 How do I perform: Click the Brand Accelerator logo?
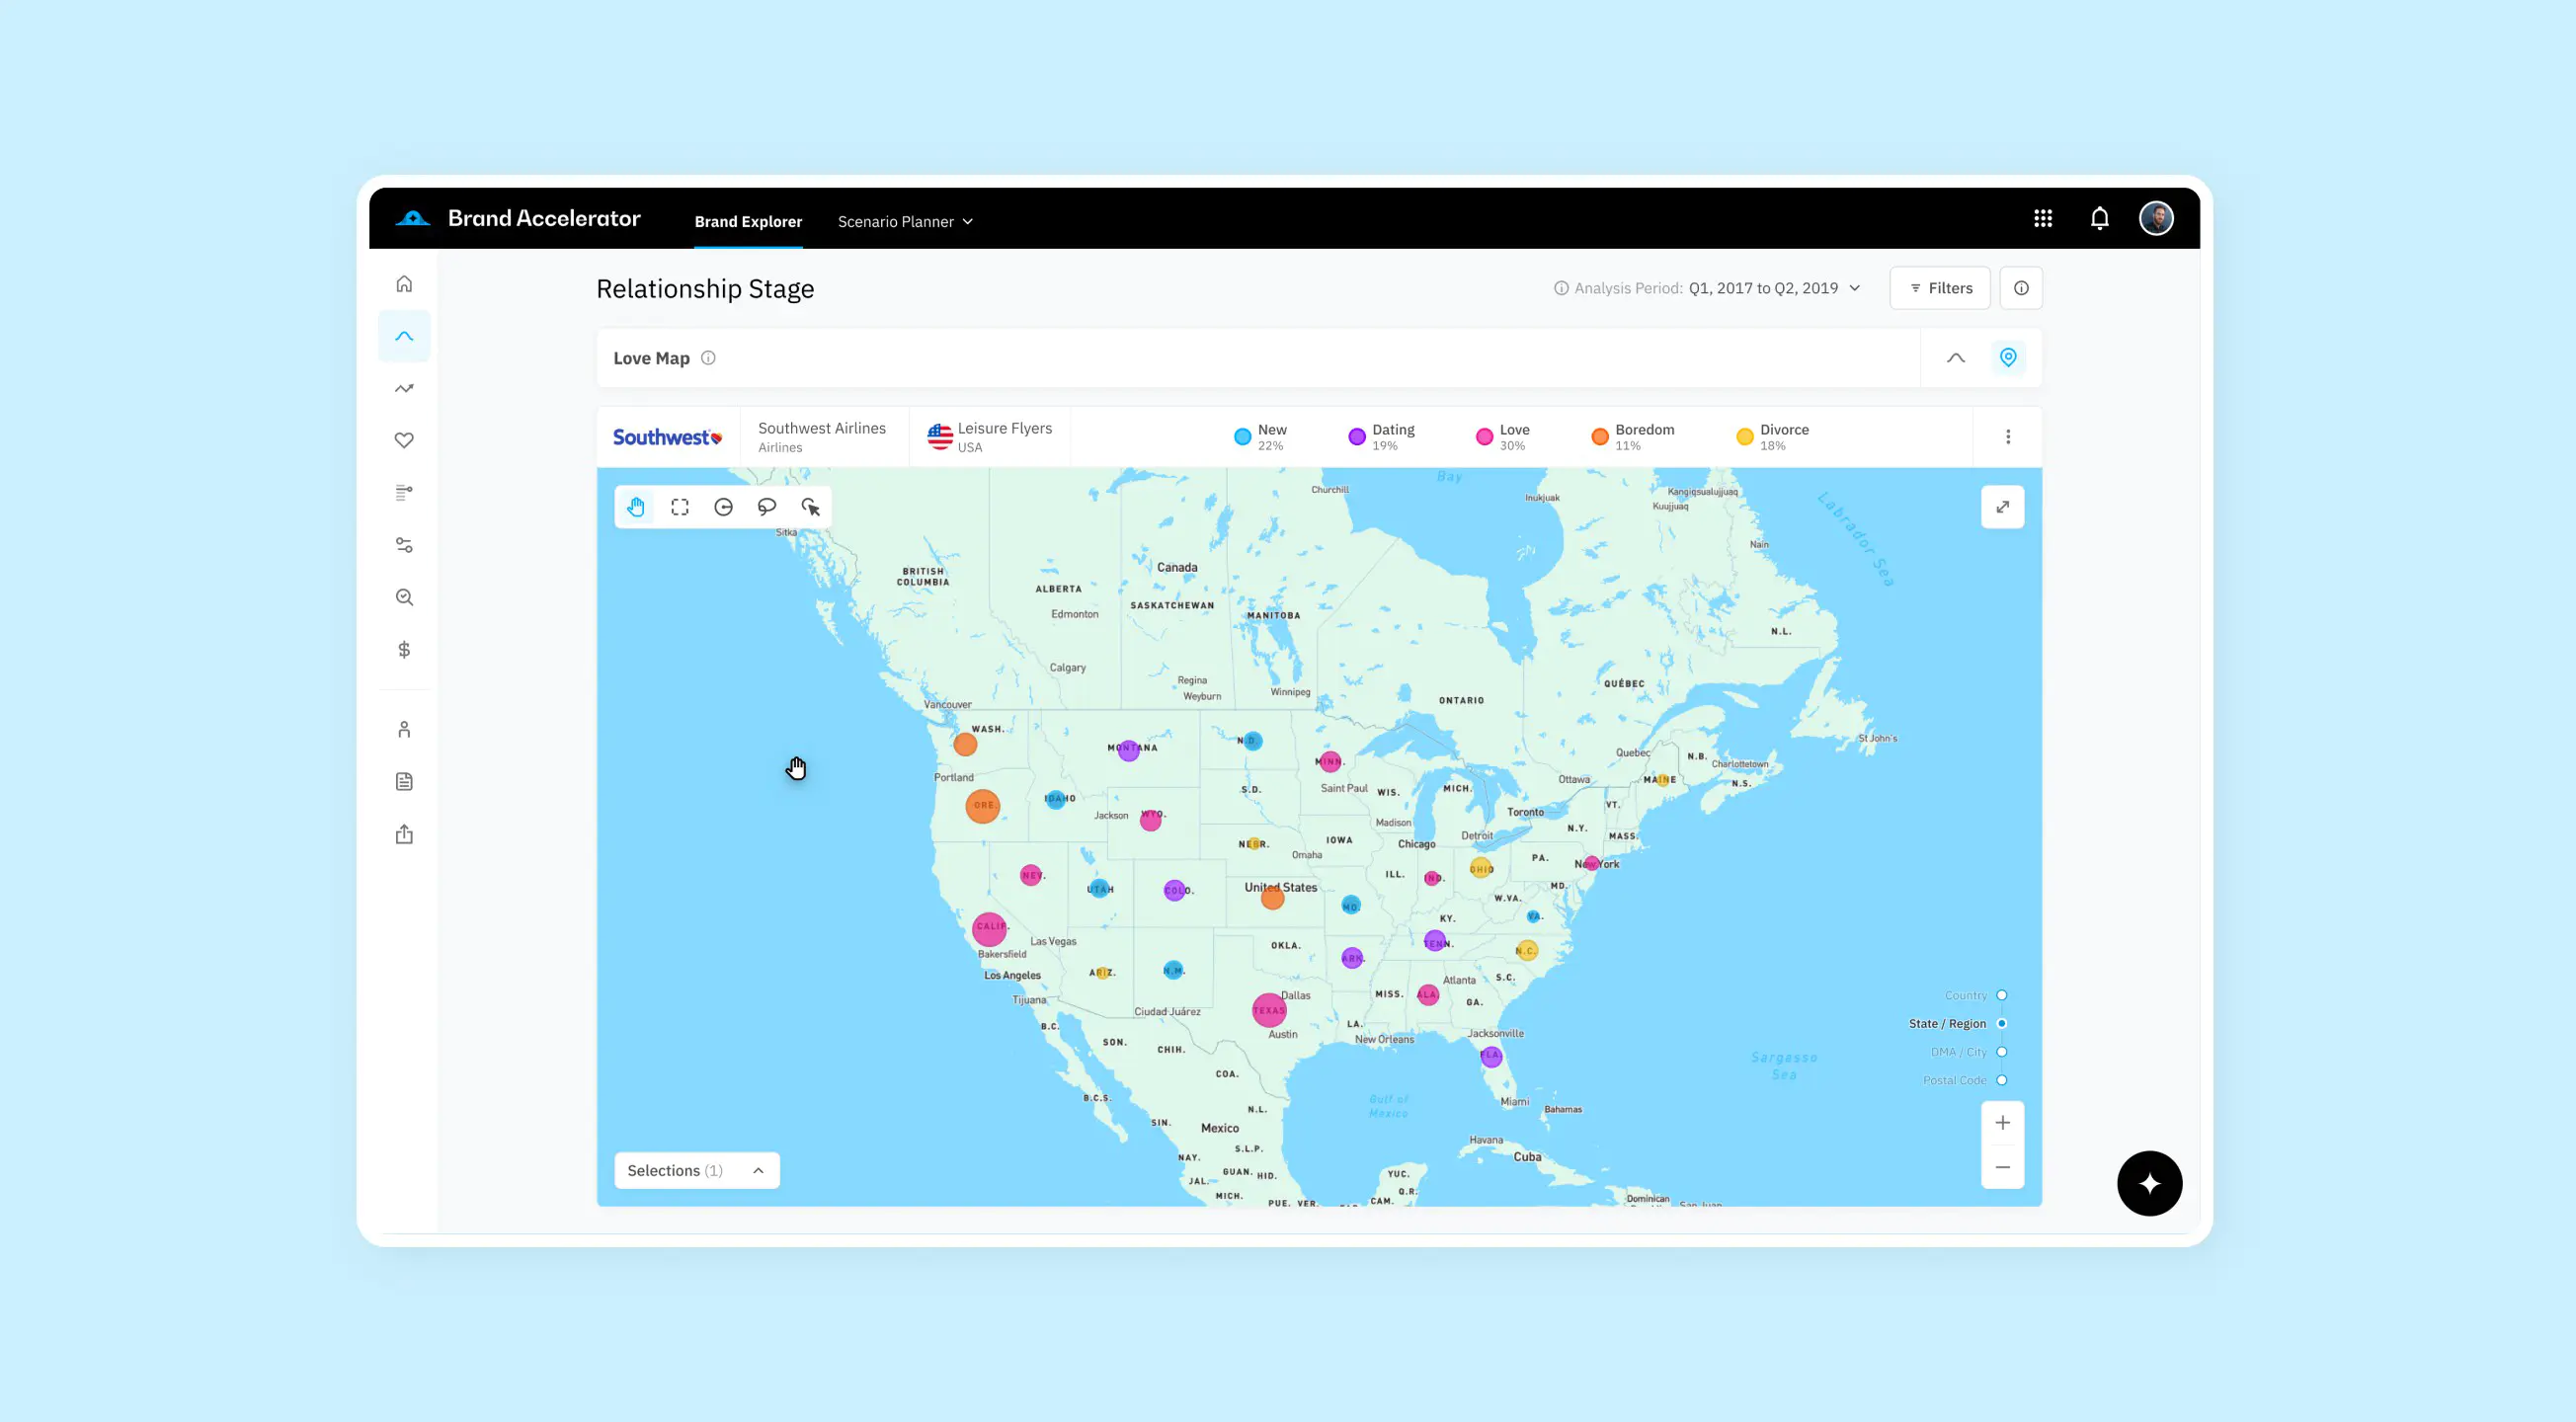(518, 218)
